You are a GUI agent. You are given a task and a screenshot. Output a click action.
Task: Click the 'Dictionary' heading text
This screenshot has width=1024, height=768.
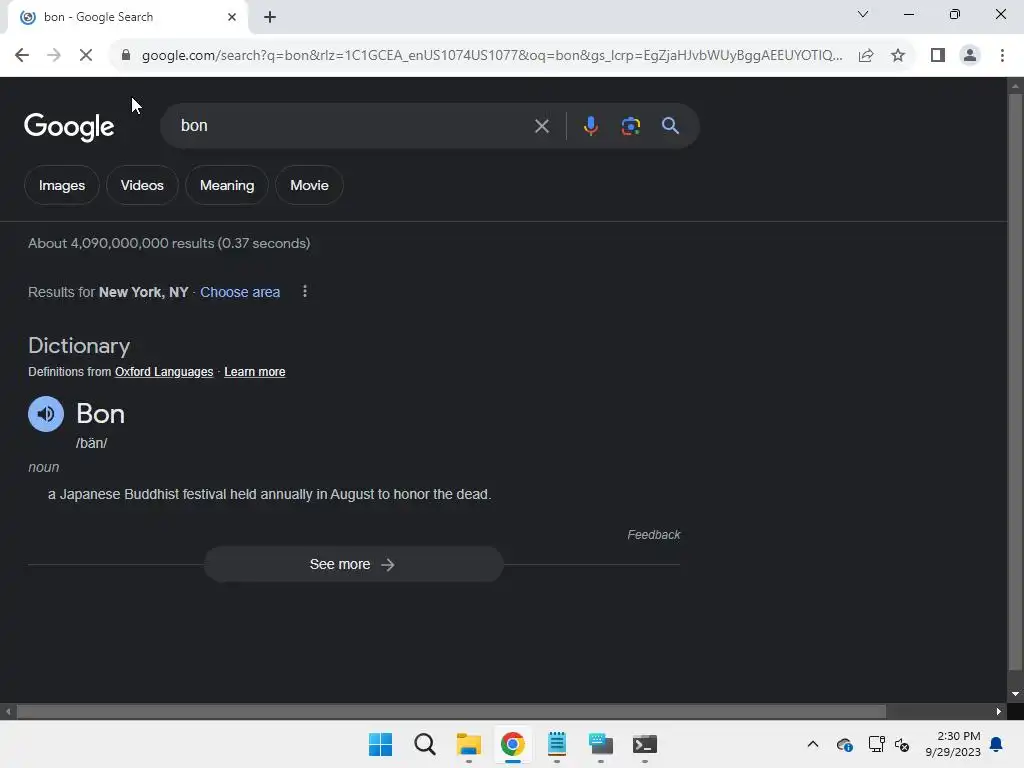coord(79,345)
